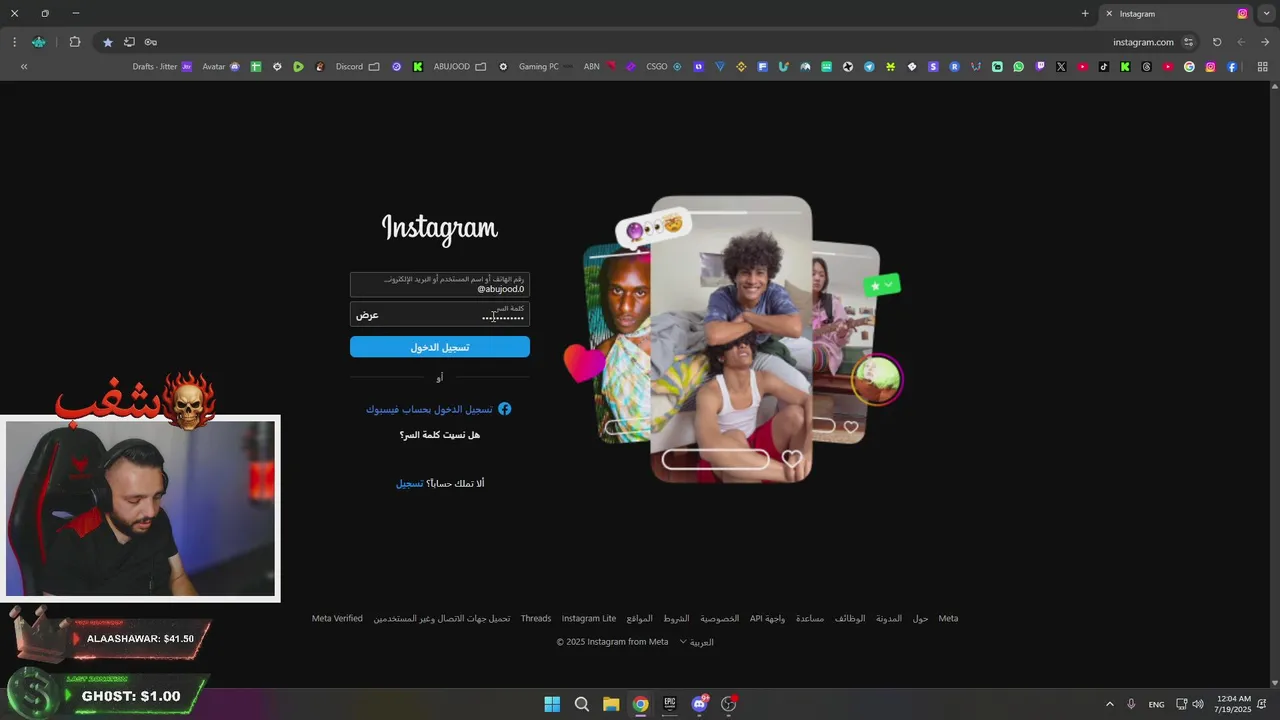The height and width of the screenshot is (720, 1280).
Task: Open the Google bookmark icon
Action: (x=1189, y=67)
